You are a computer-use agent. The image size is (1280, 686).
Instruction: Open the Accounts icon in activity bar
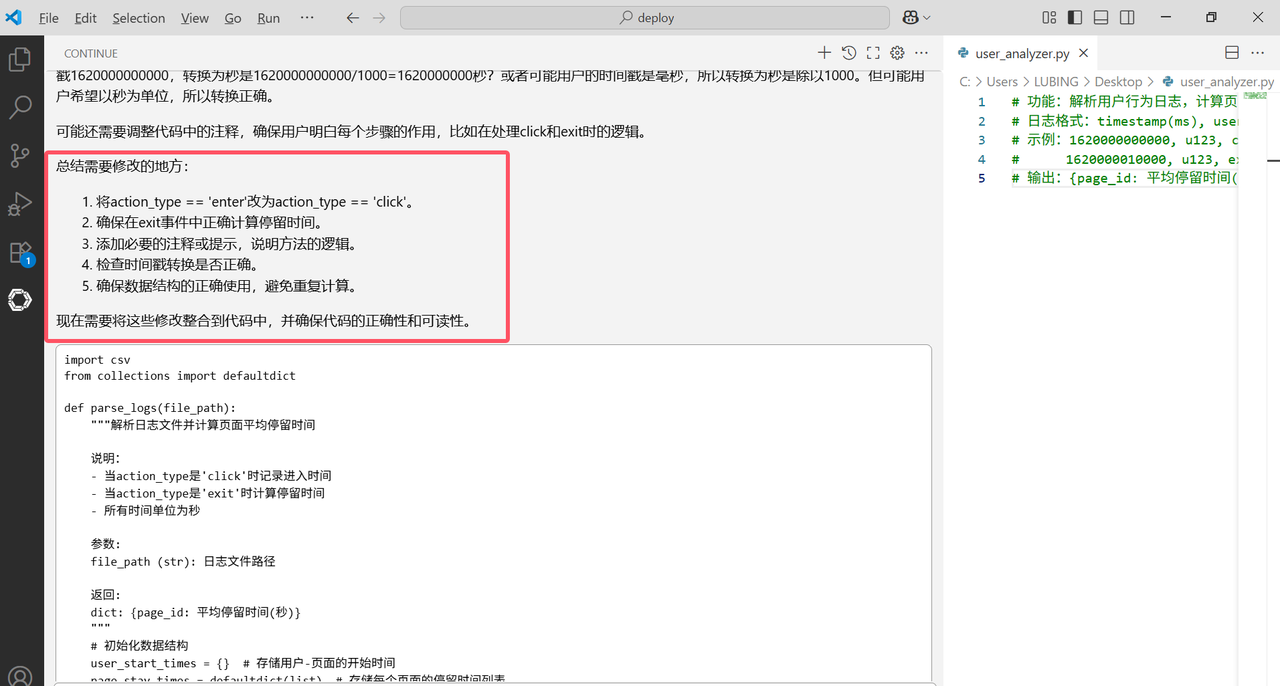pos(20,676)
